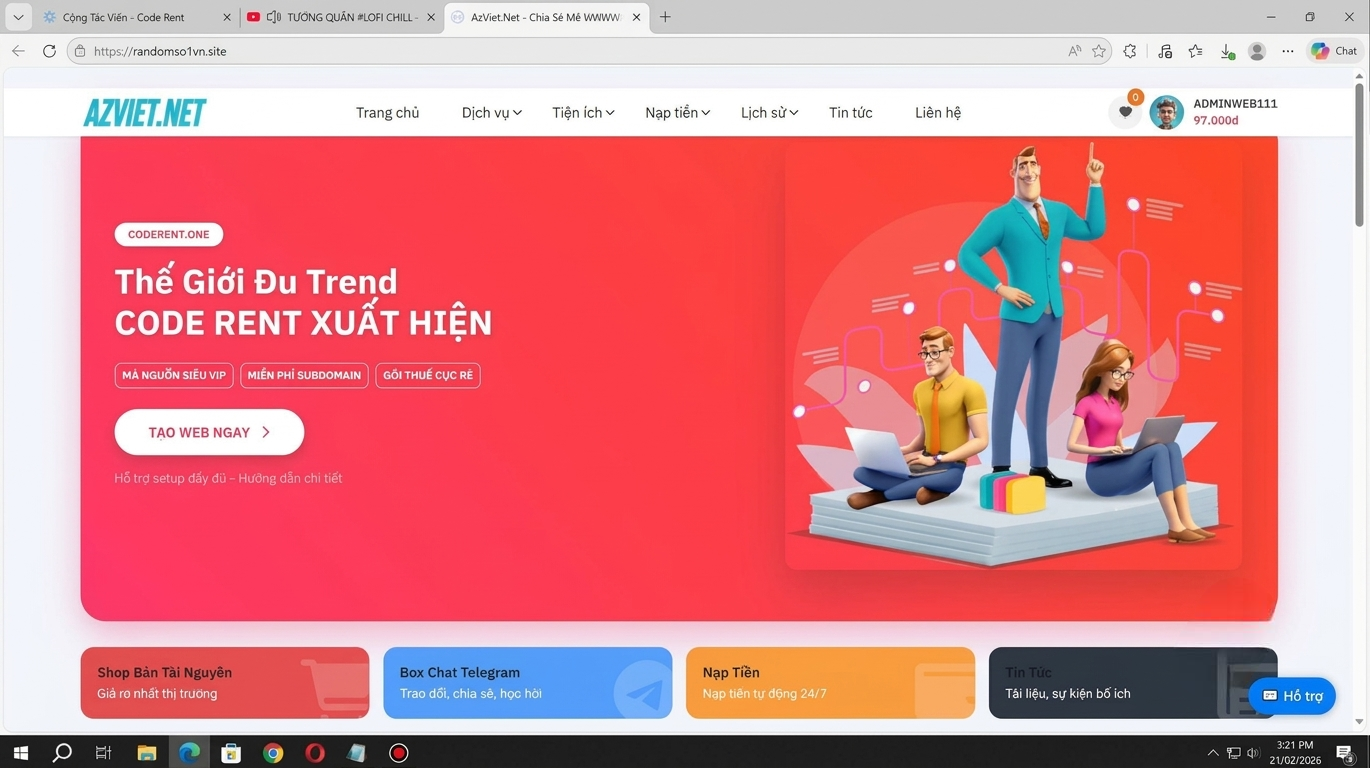Open the browser favorites list icon
The height and width of the screenshot is (768, 1370).
(x=1195, y=51)
